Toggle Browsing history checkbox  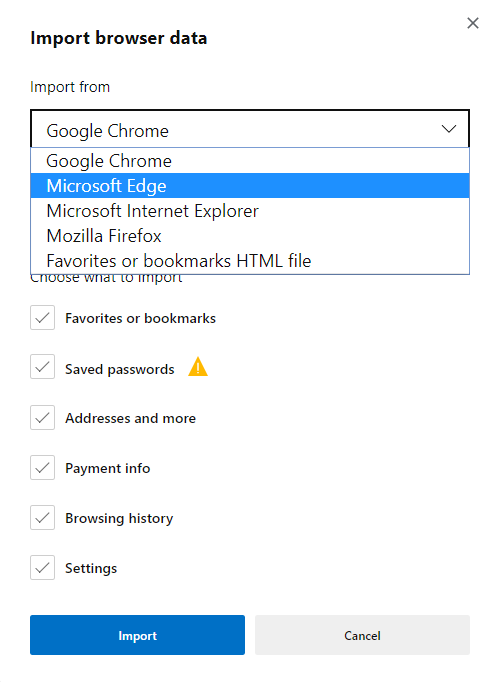[43, 518]
